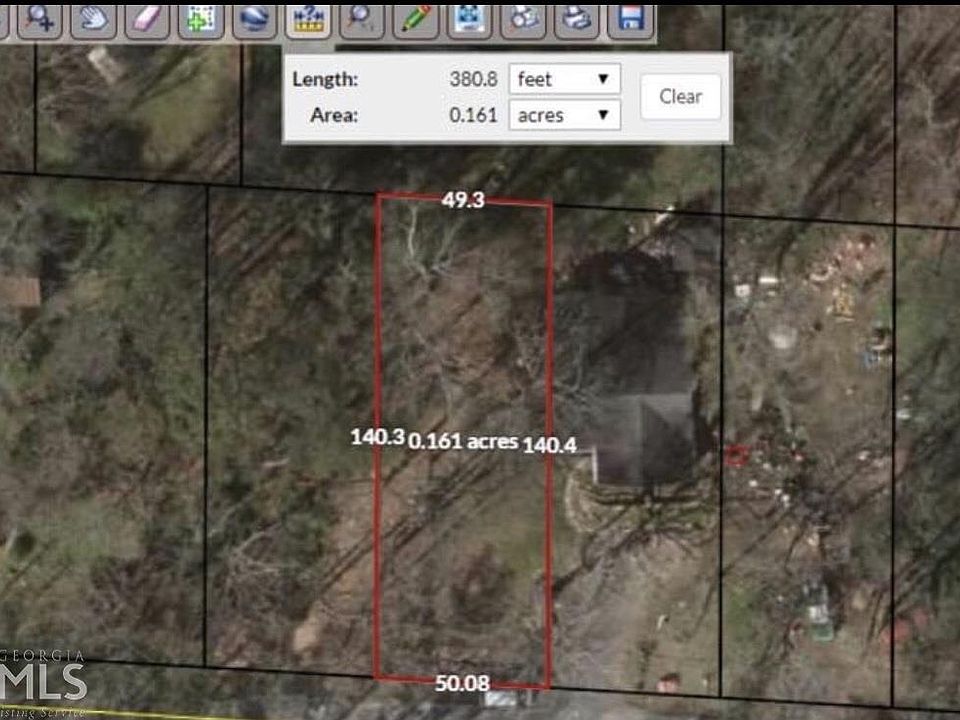
Task: Click the small red marker right of house
Action: (x=736, y=456)
